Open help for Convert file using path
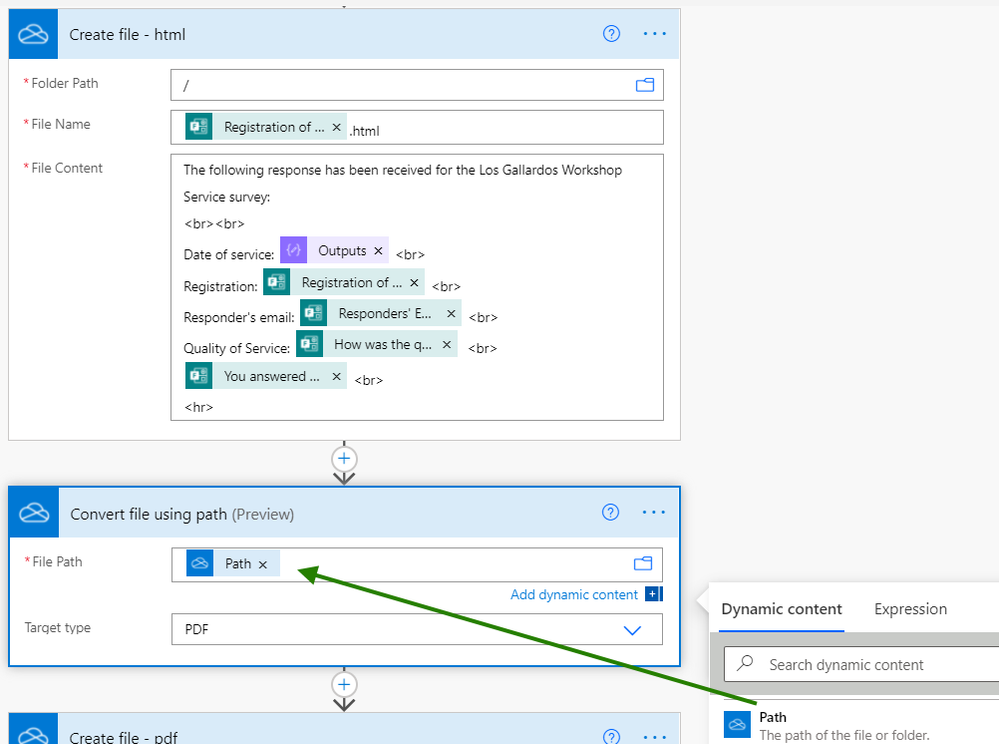Viewport: 999px width, 744px height. [610, 512]
